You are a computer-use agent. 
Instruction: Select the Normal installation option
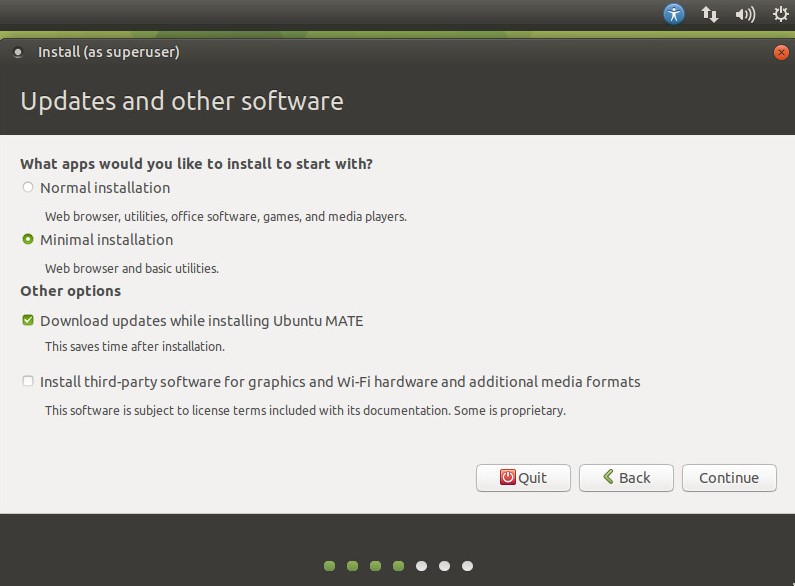[x=28, y=188]
